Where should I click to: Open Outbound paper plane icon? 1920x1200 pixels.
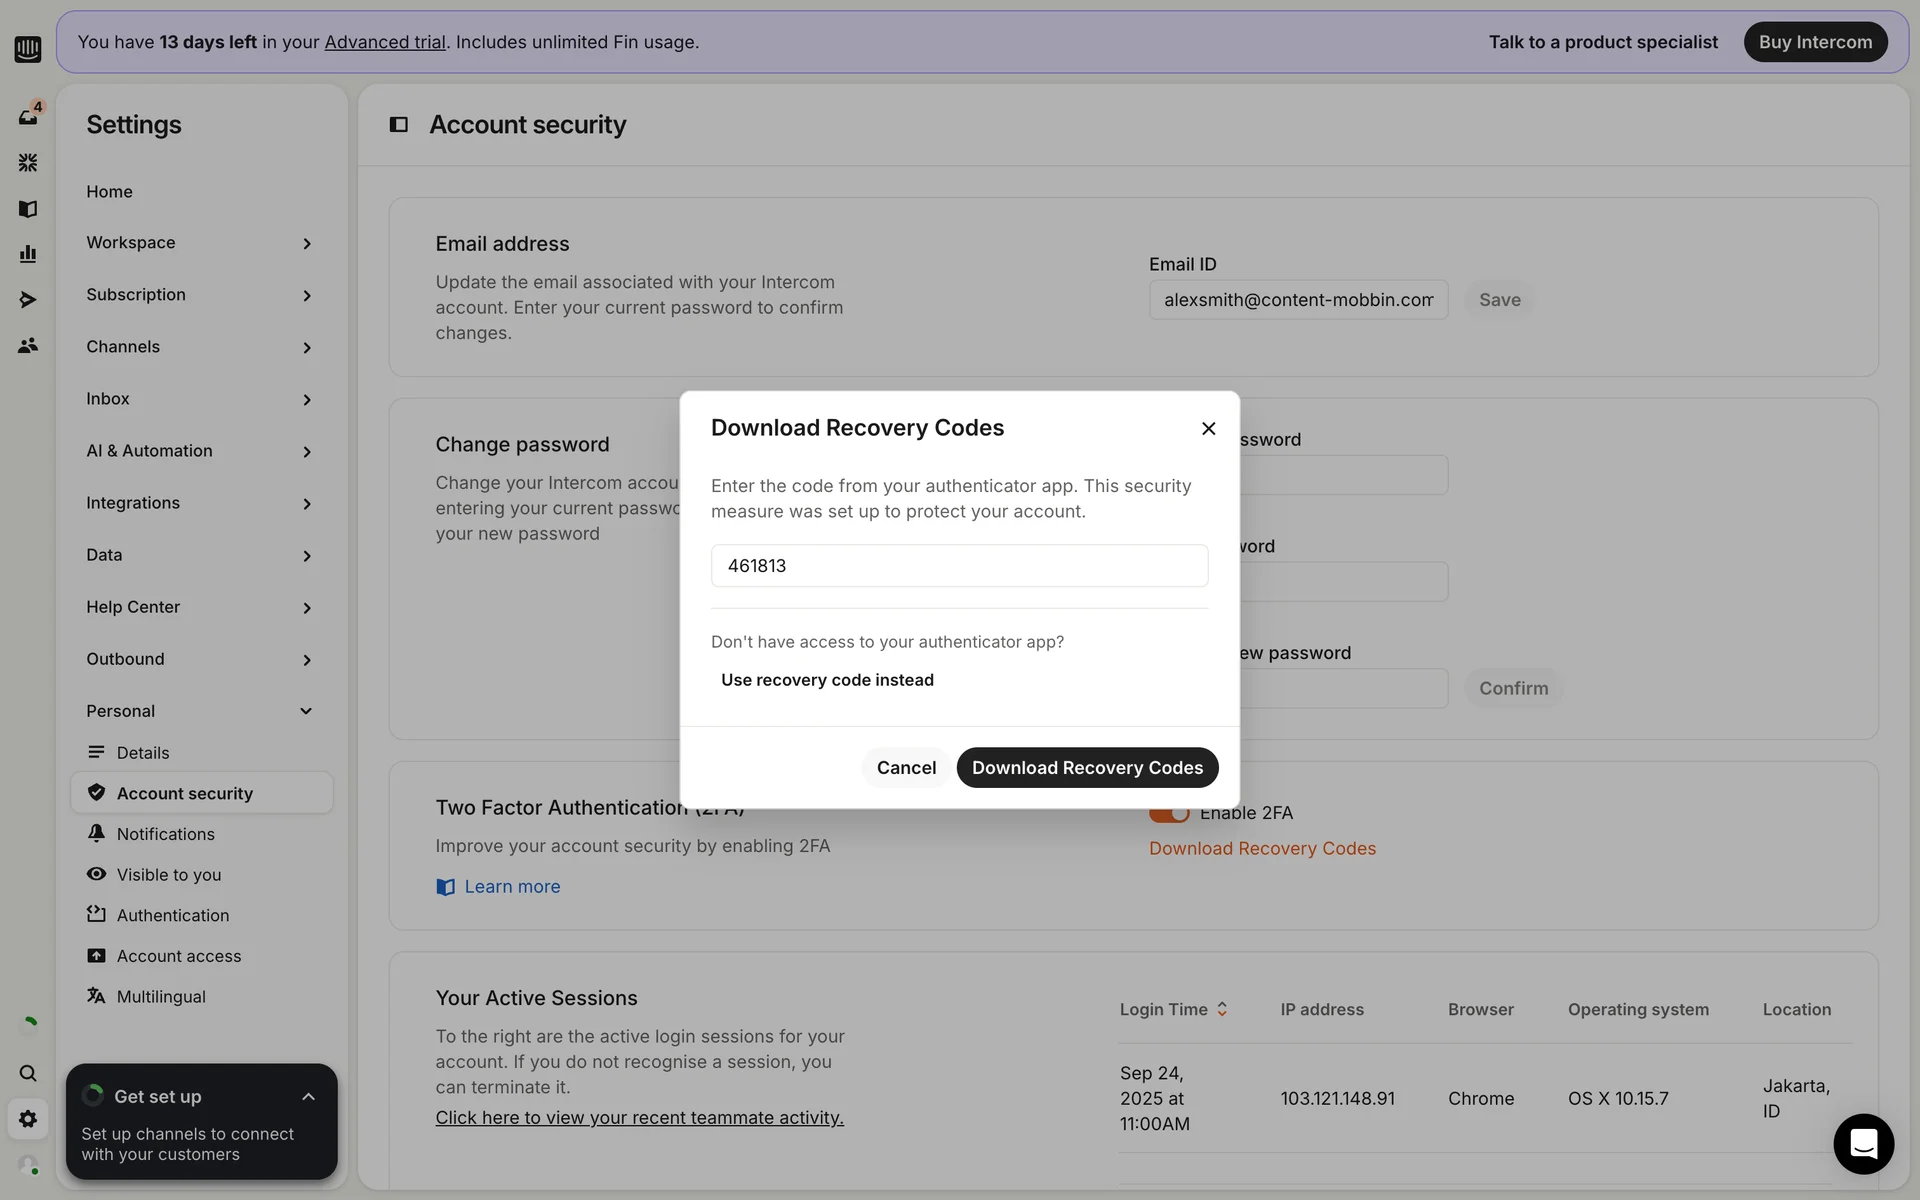(x=28, y=300)
